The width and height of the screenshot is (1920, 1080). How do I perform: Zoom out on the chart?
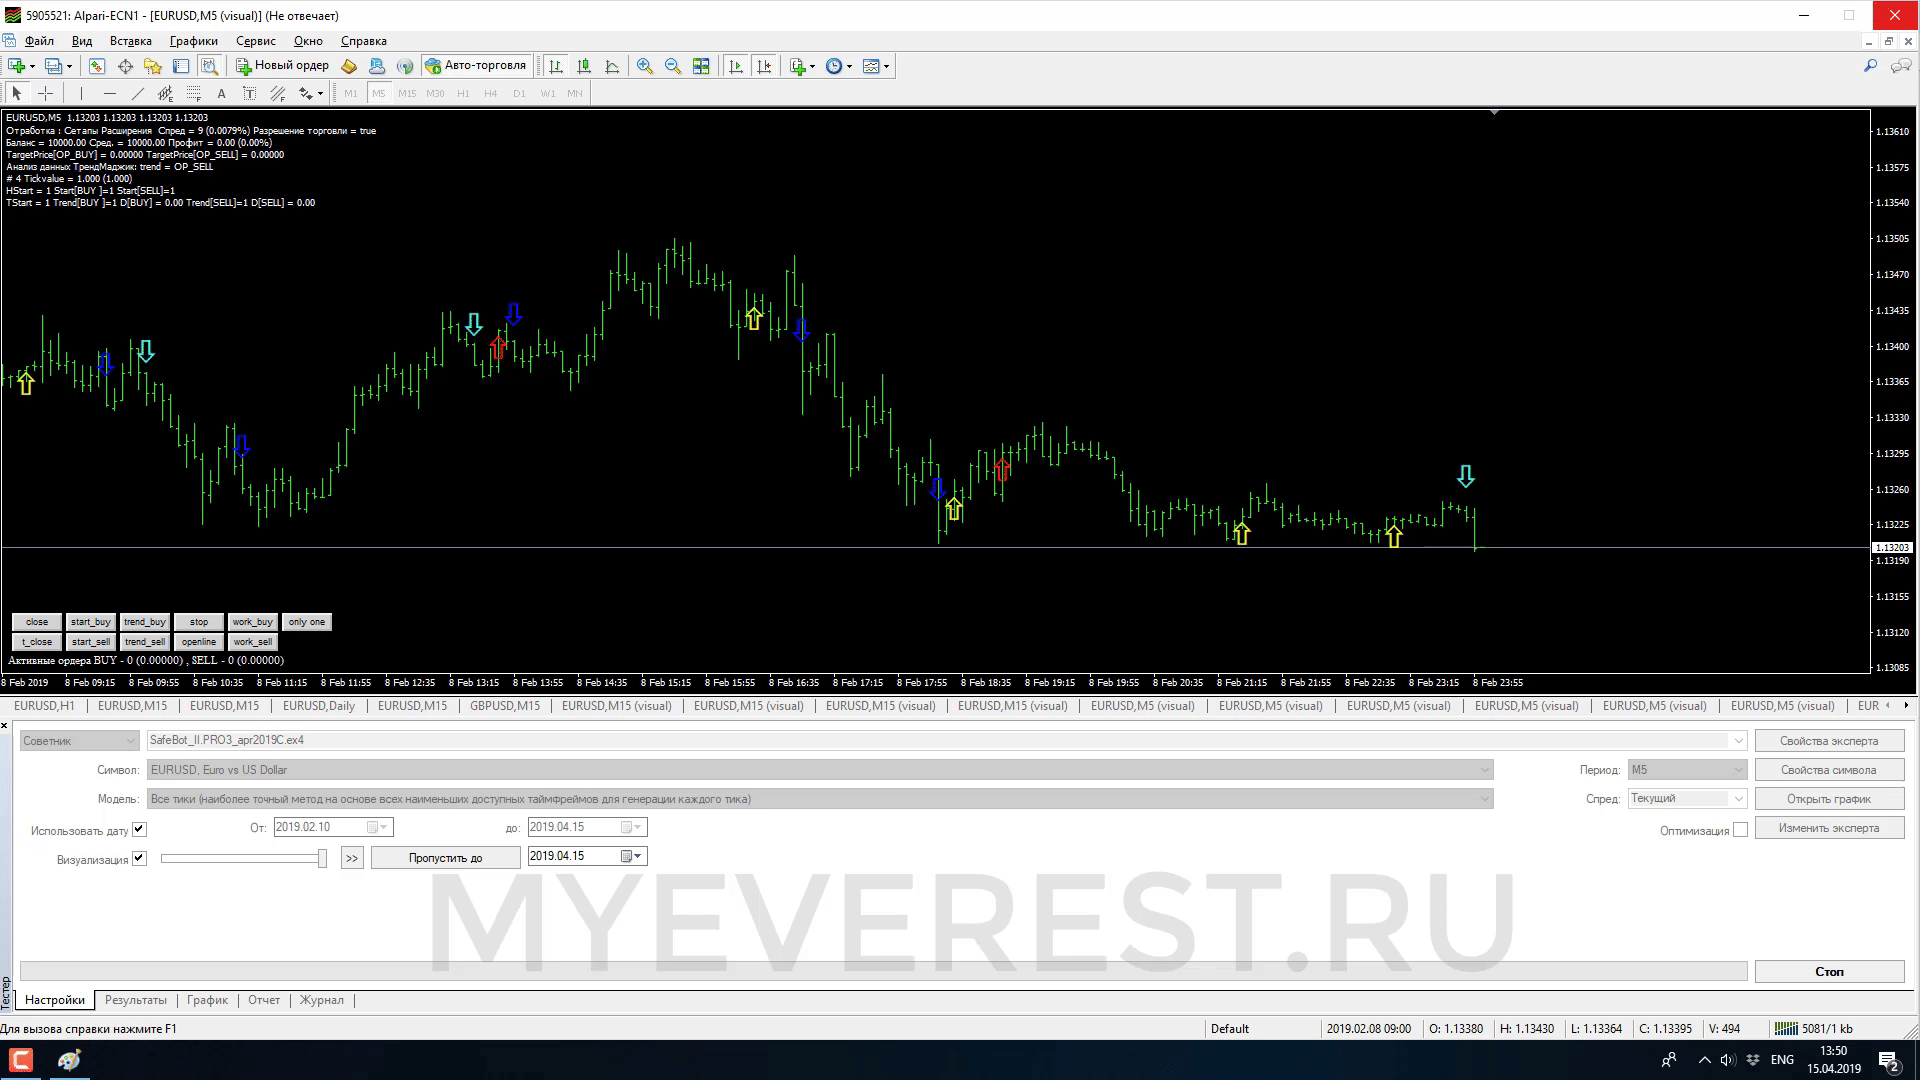pyautogui.click(x=673, y=66)
